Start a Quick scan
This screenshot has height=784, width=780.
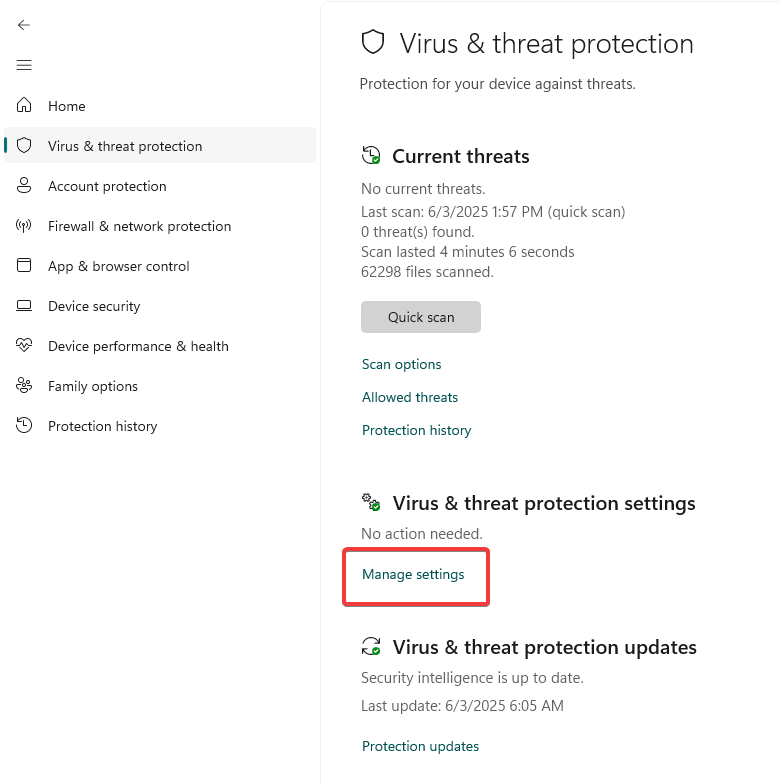pyautogui.click(x=421, y=317)
